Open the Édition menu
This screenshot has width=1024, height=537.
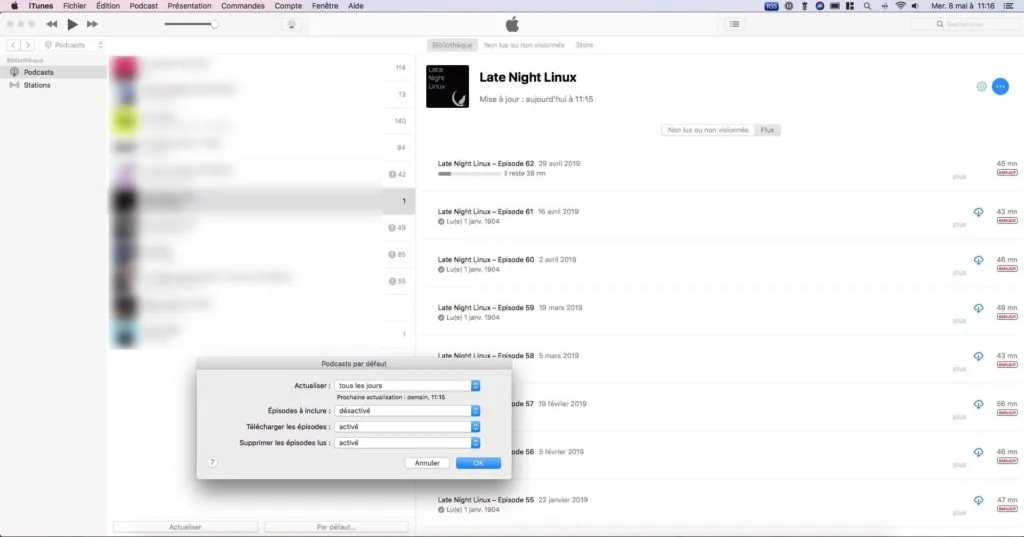pyautogui.click(x=108, y=6)
